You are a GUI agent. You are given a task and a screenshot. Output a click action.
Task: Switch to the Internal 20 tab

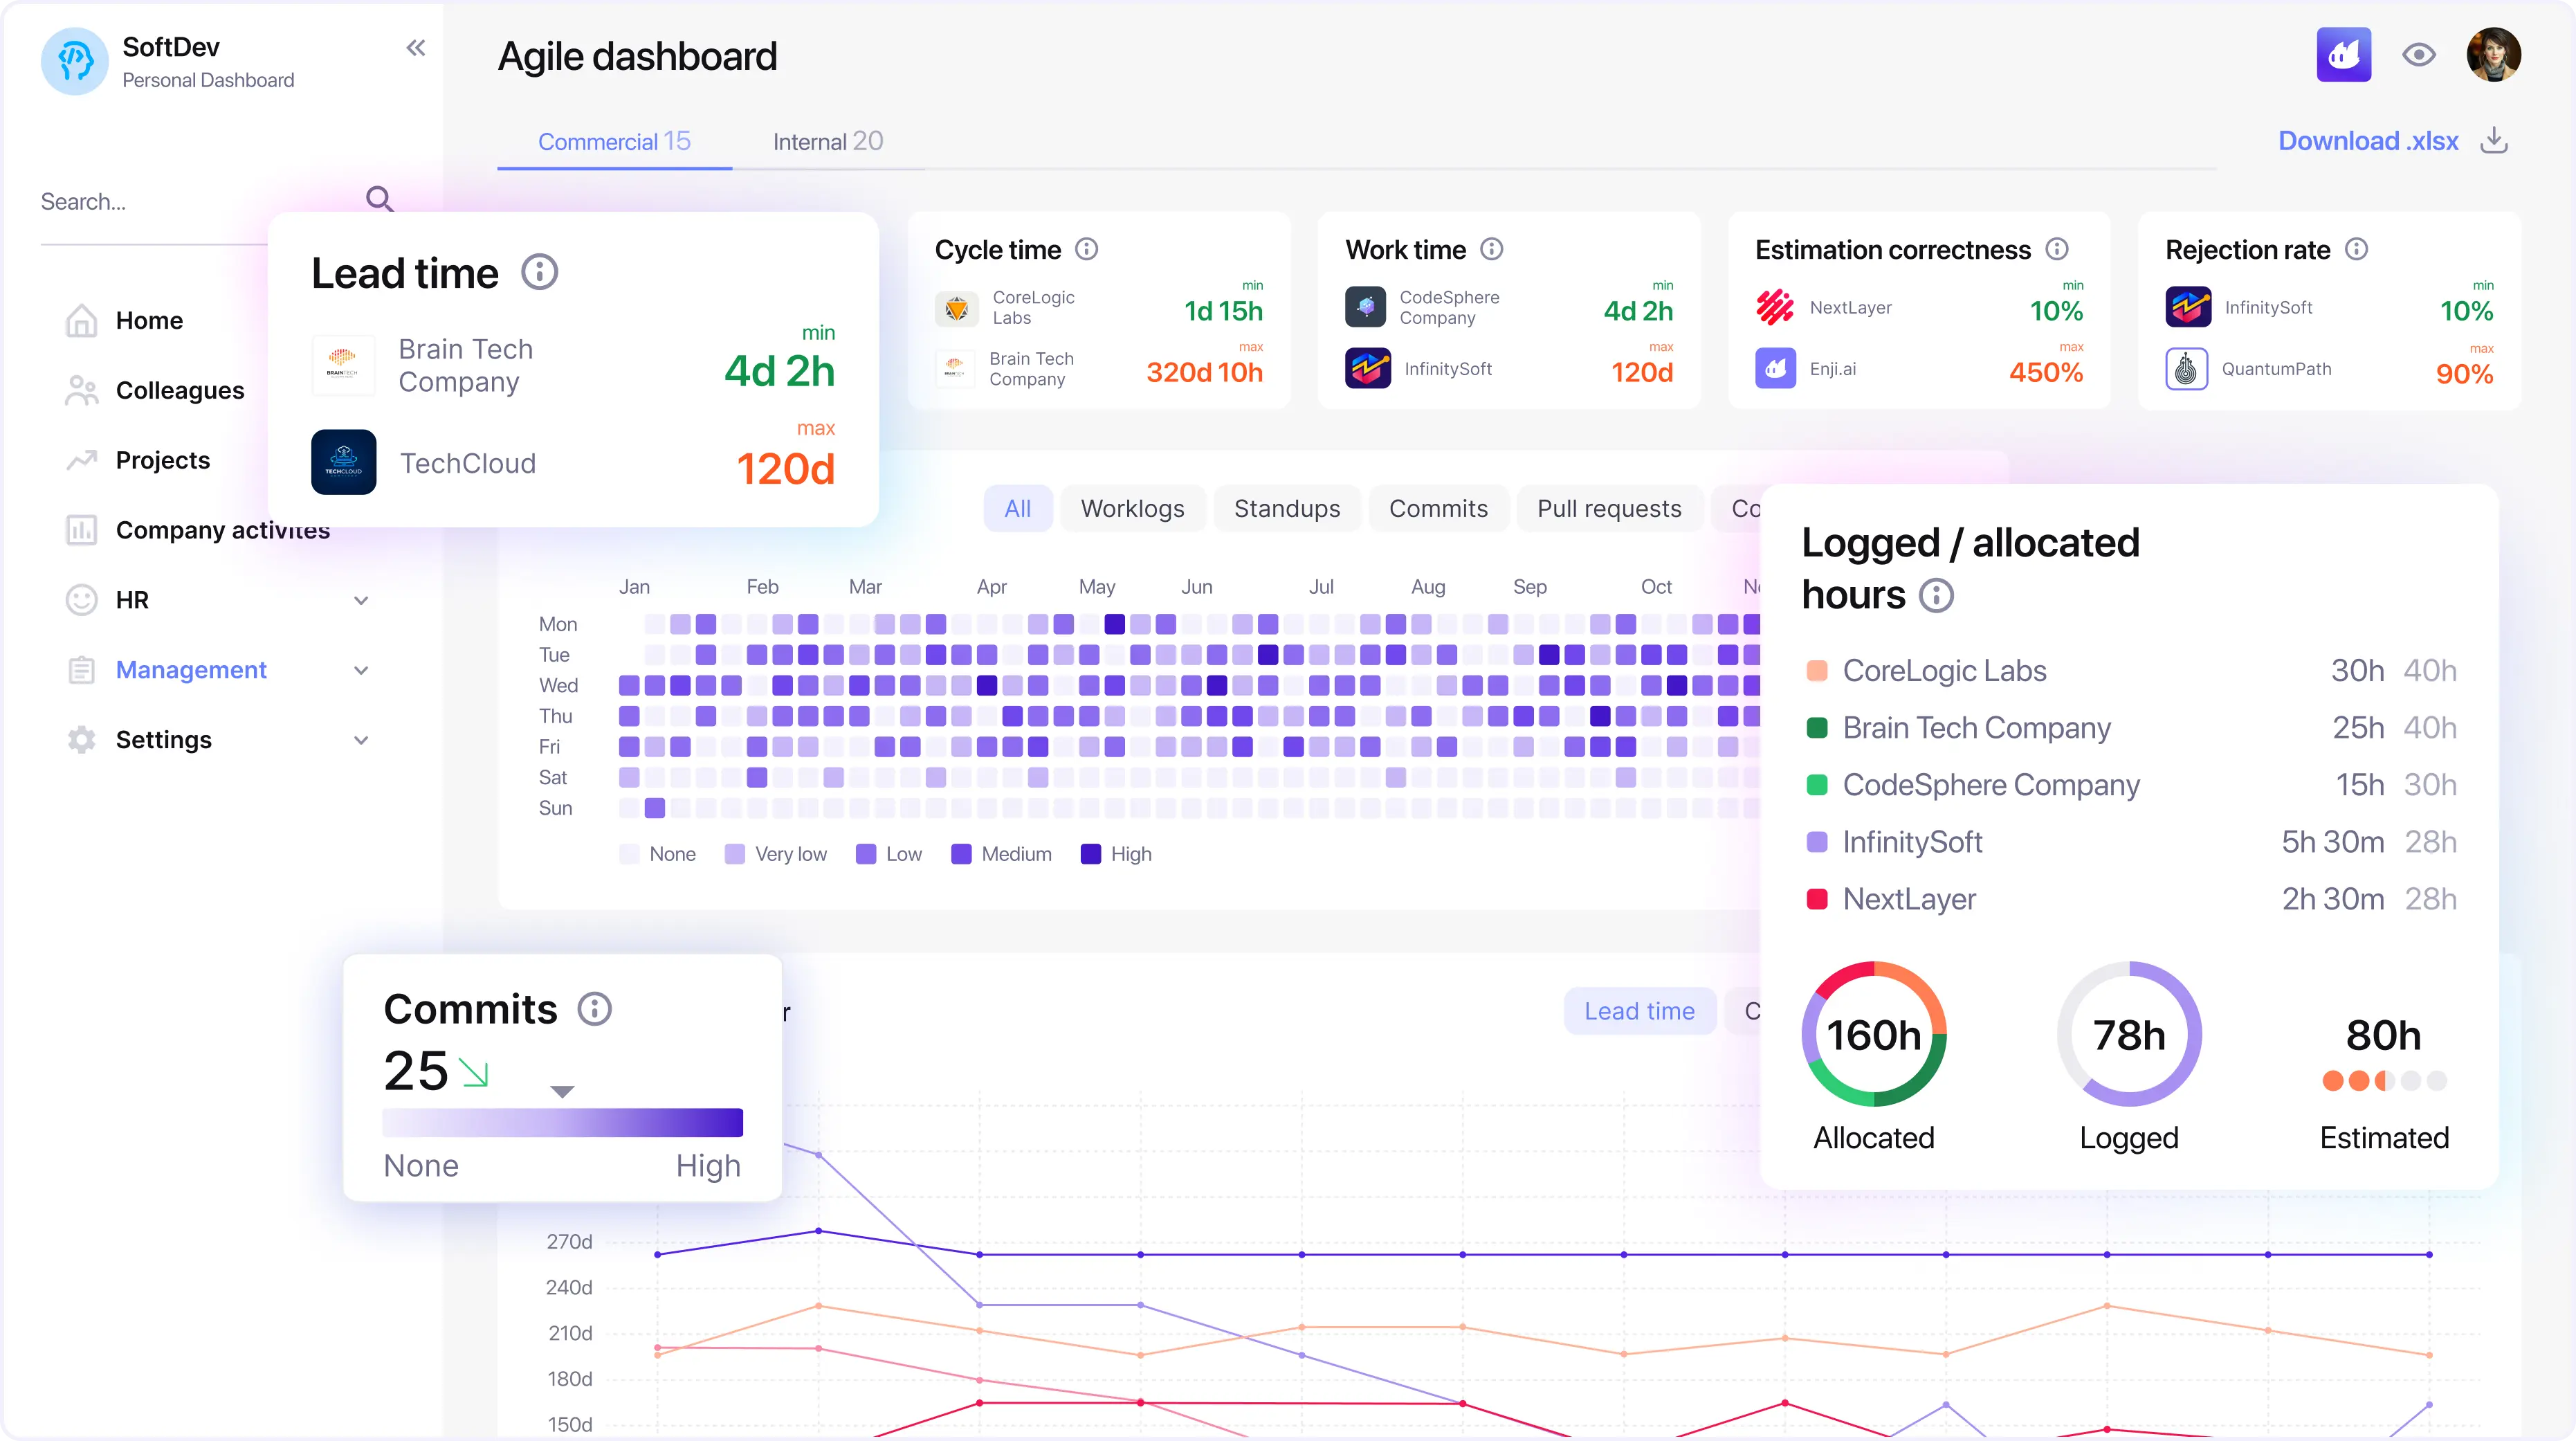827,142
